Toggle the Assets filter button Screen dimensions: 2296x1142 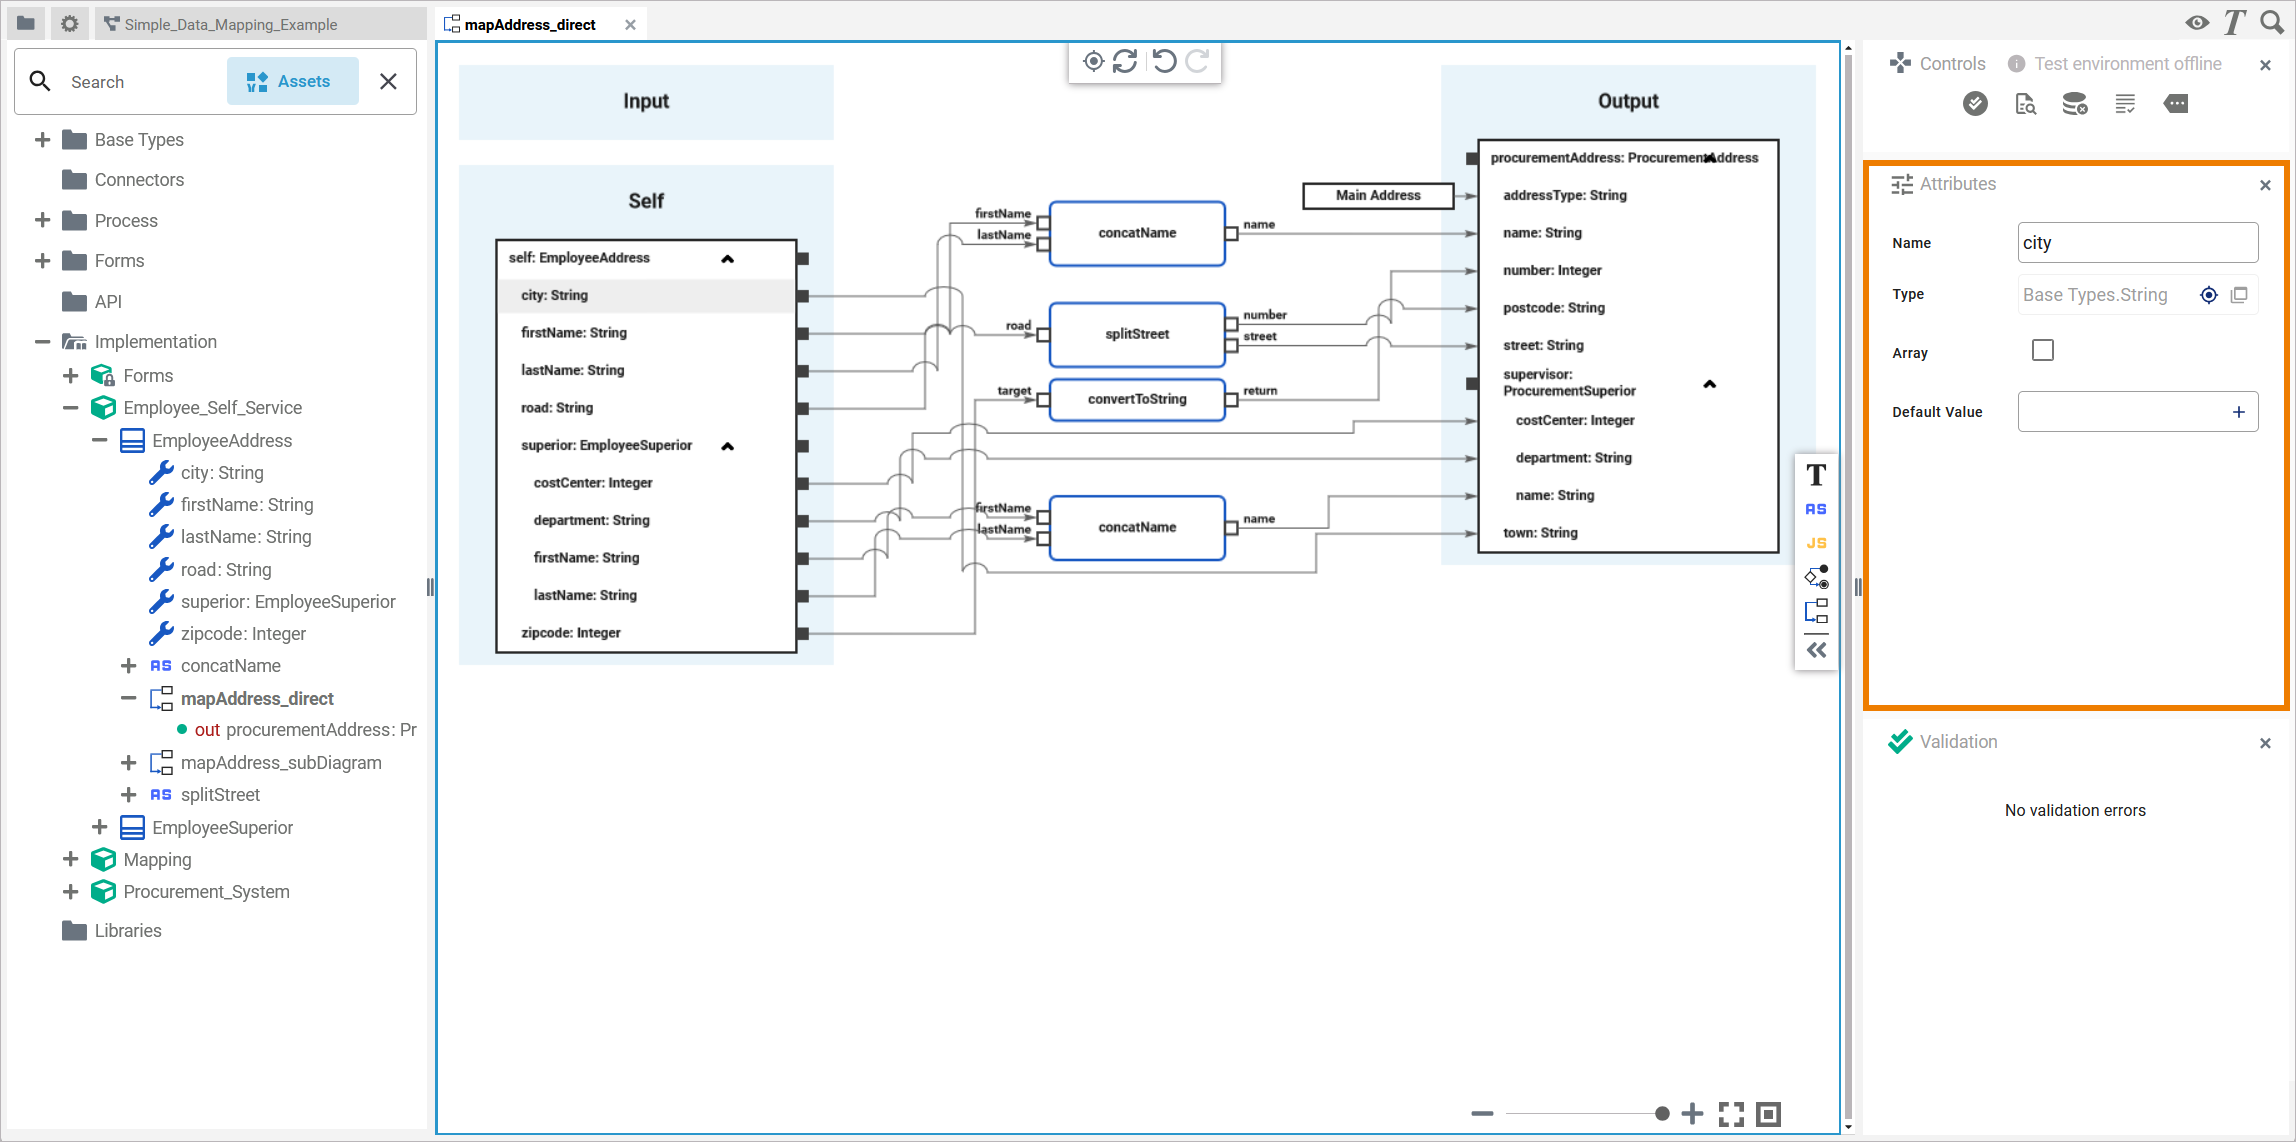[291, 82]
